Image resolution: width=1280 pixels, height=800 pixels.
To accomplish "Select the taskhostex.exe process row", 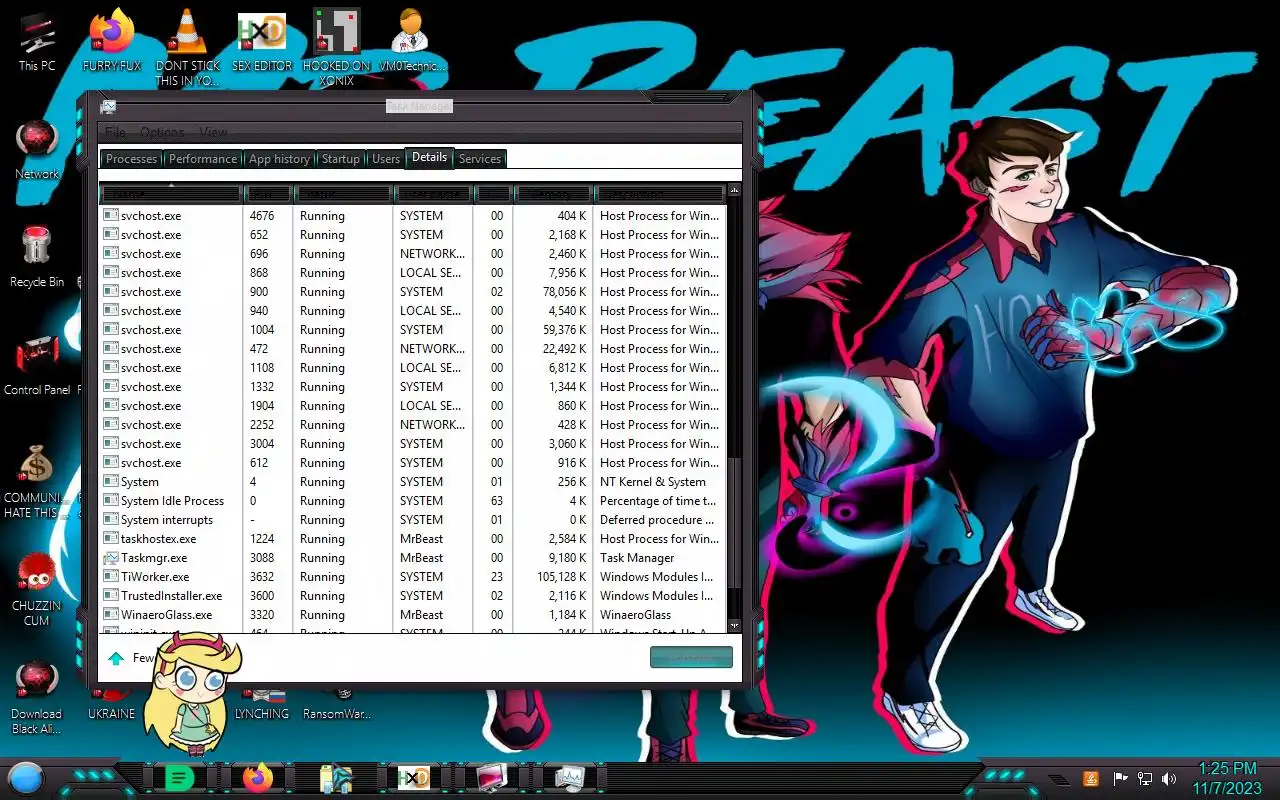I will coord(411,539).
